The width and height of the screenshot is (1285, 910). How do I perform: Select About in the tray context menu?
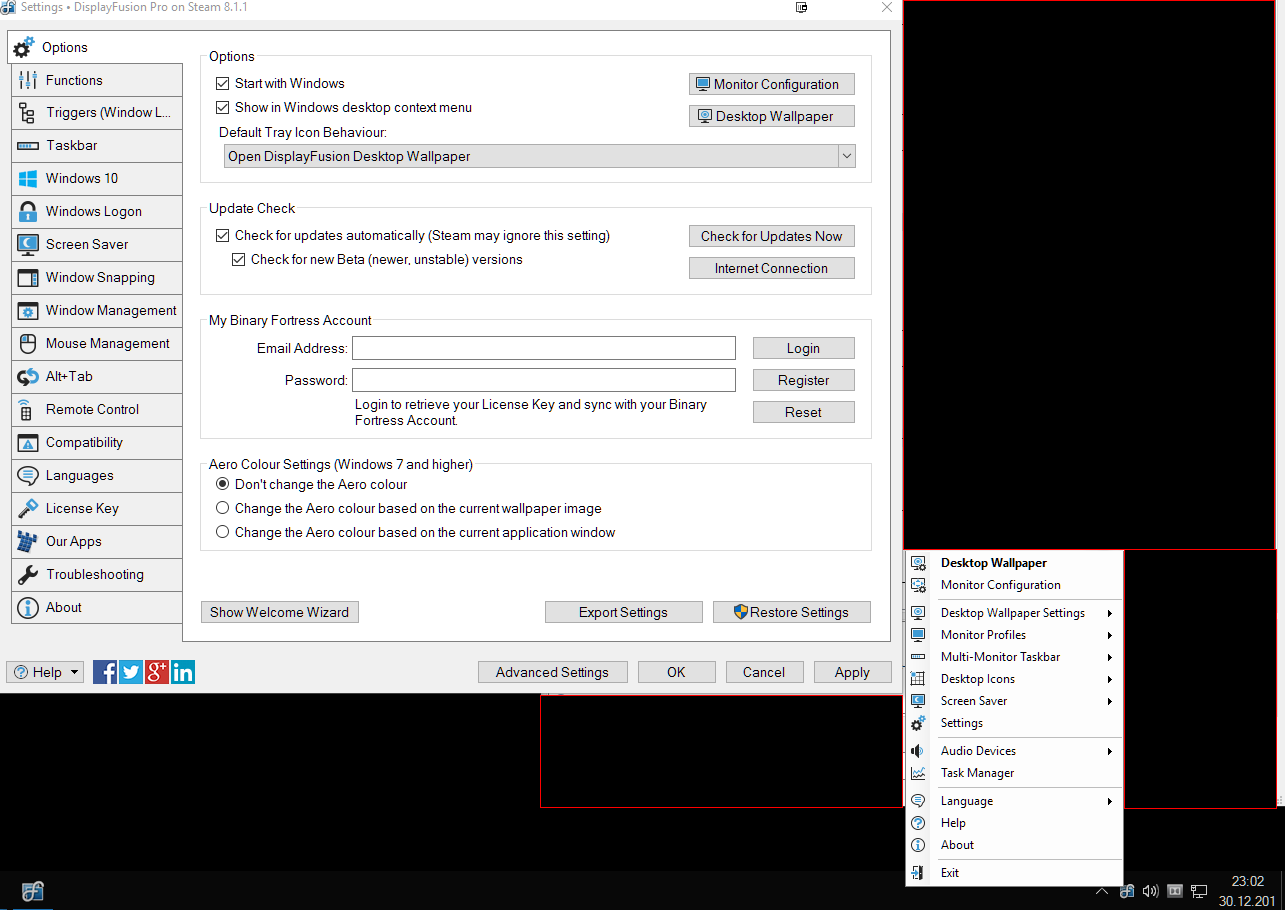1014,845
